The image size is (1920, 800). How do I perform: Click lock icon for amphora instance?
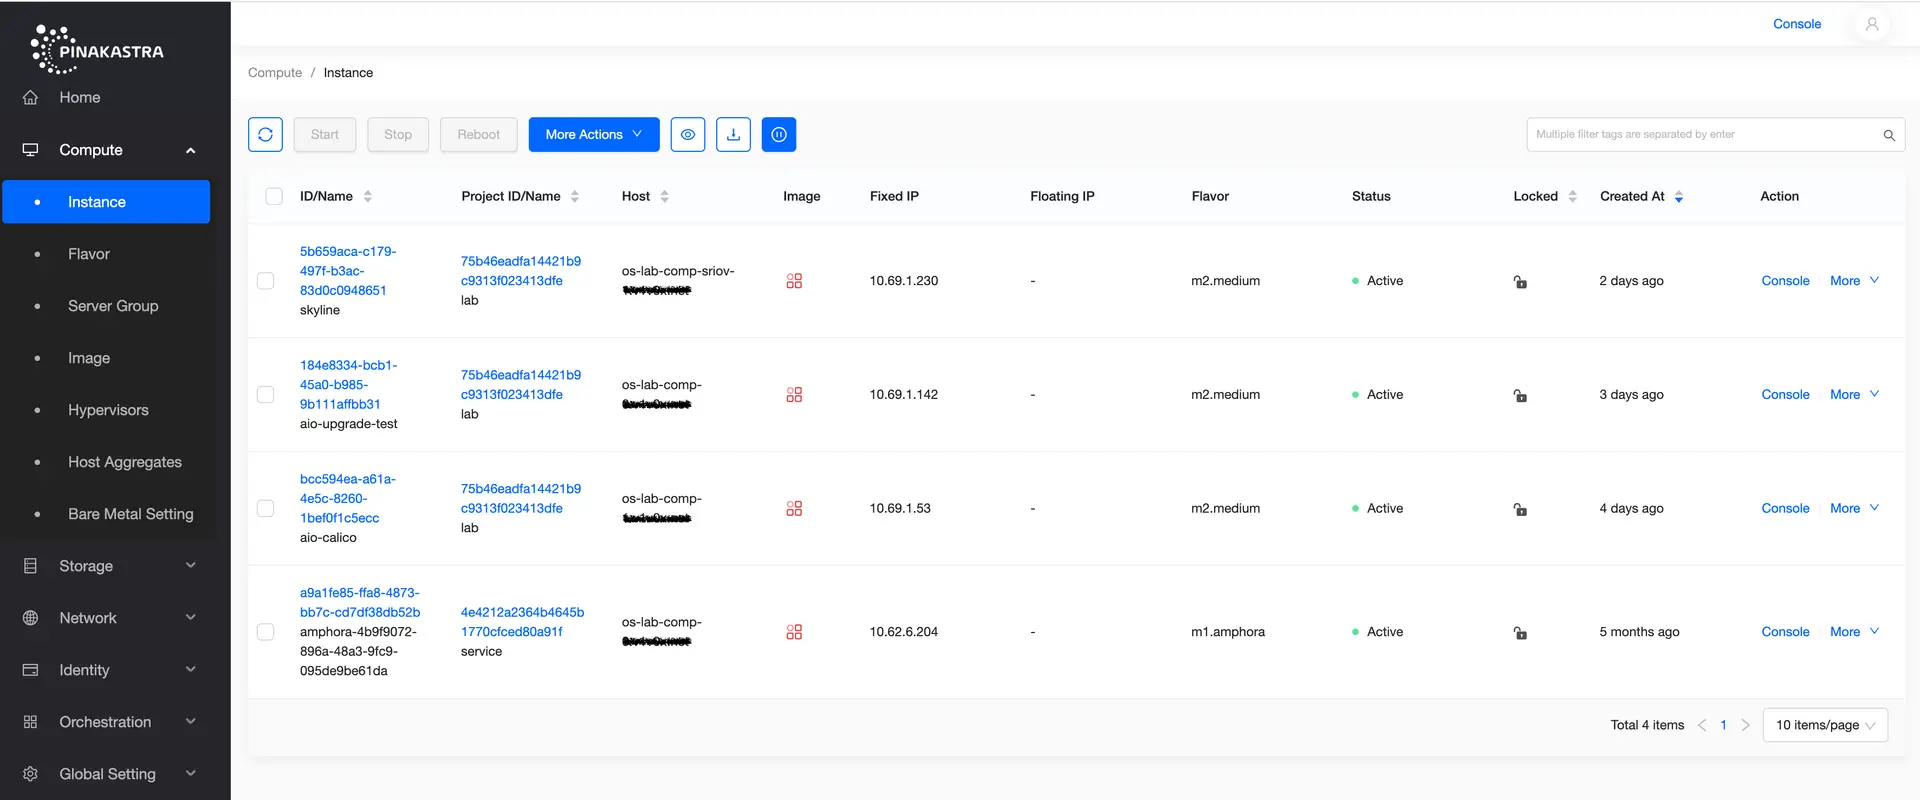click(x=1520, y=633)
